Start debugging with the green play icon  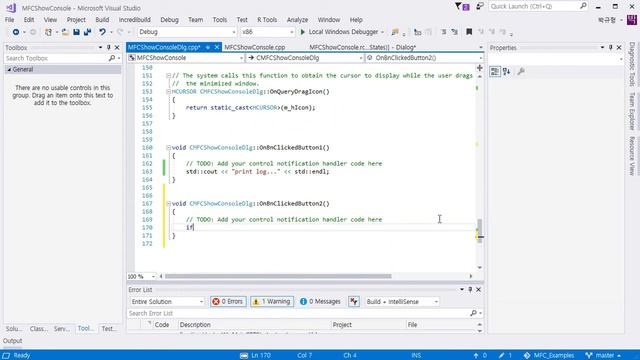[303, 32]
